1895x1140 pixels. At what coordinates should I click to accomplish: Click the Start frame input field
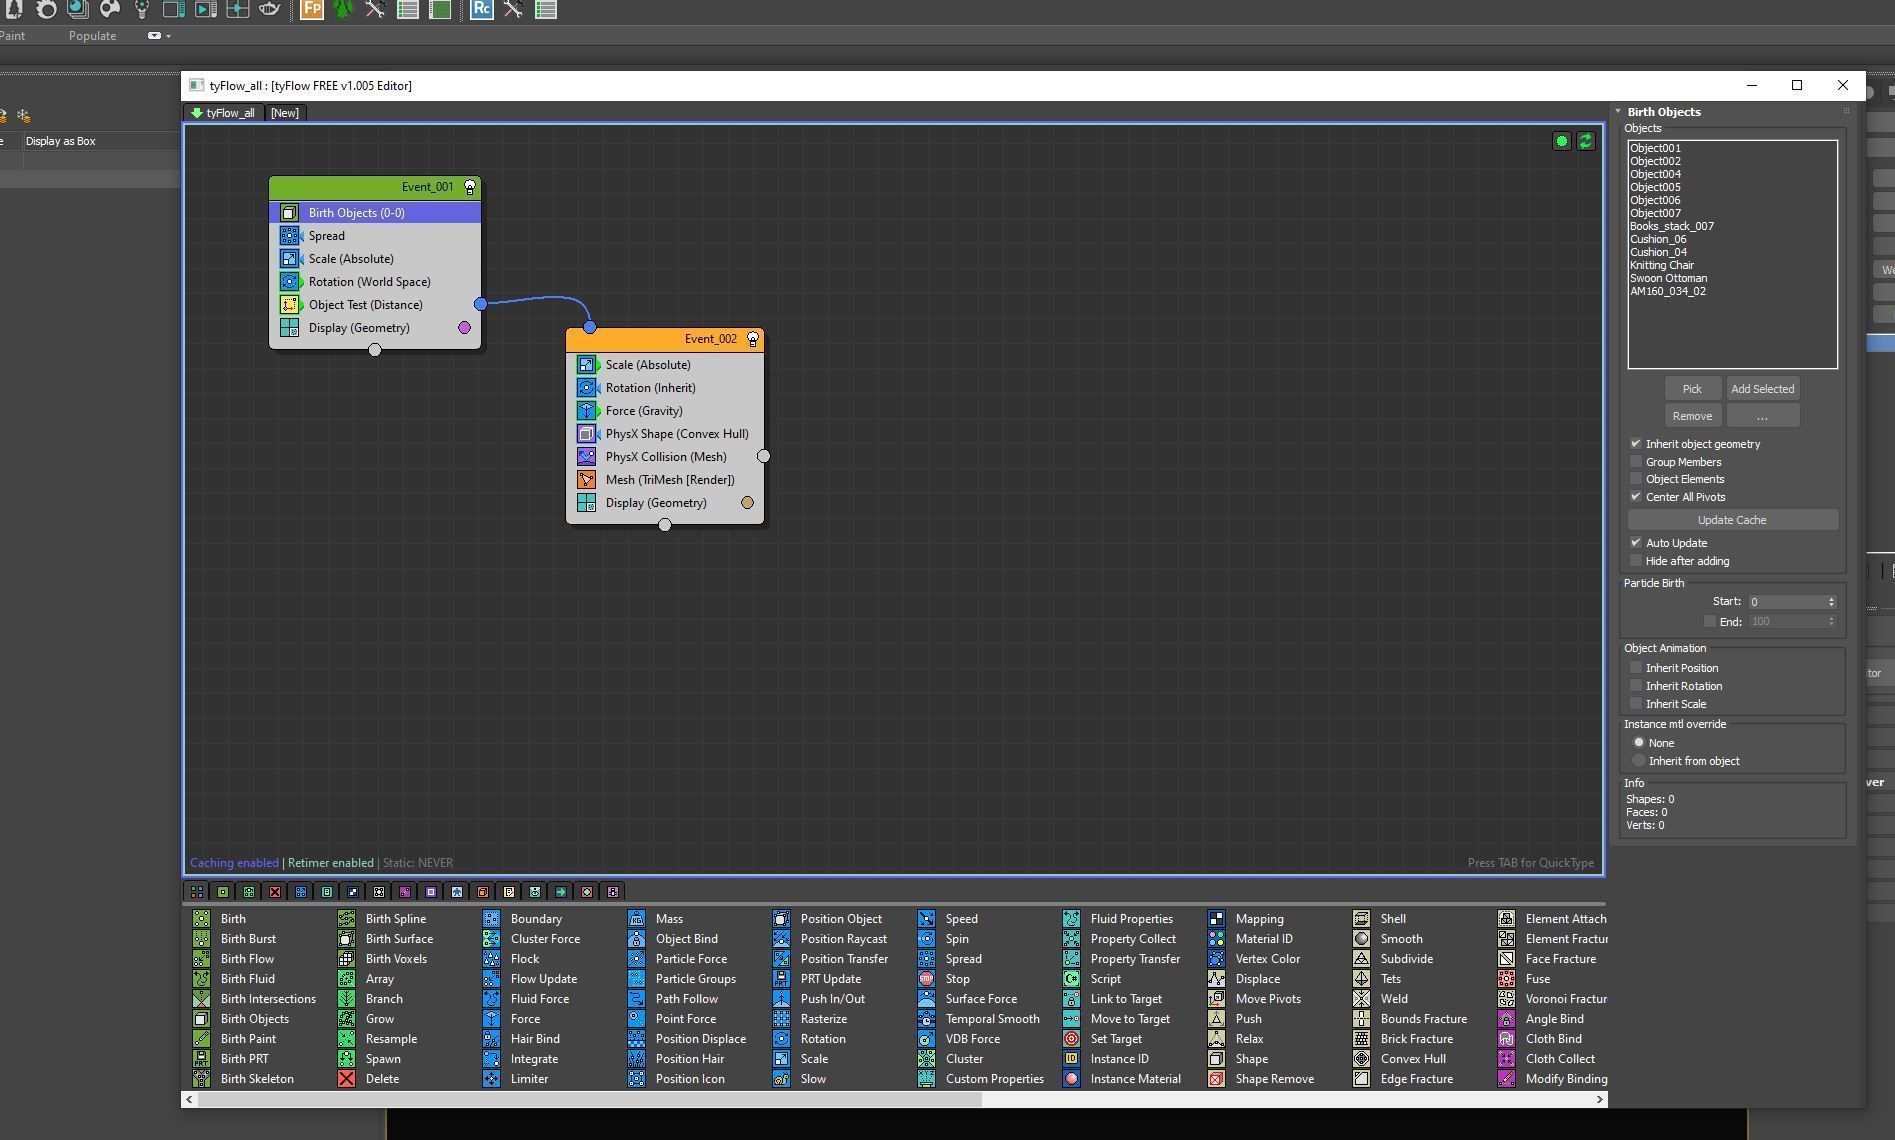point(1786,602)
